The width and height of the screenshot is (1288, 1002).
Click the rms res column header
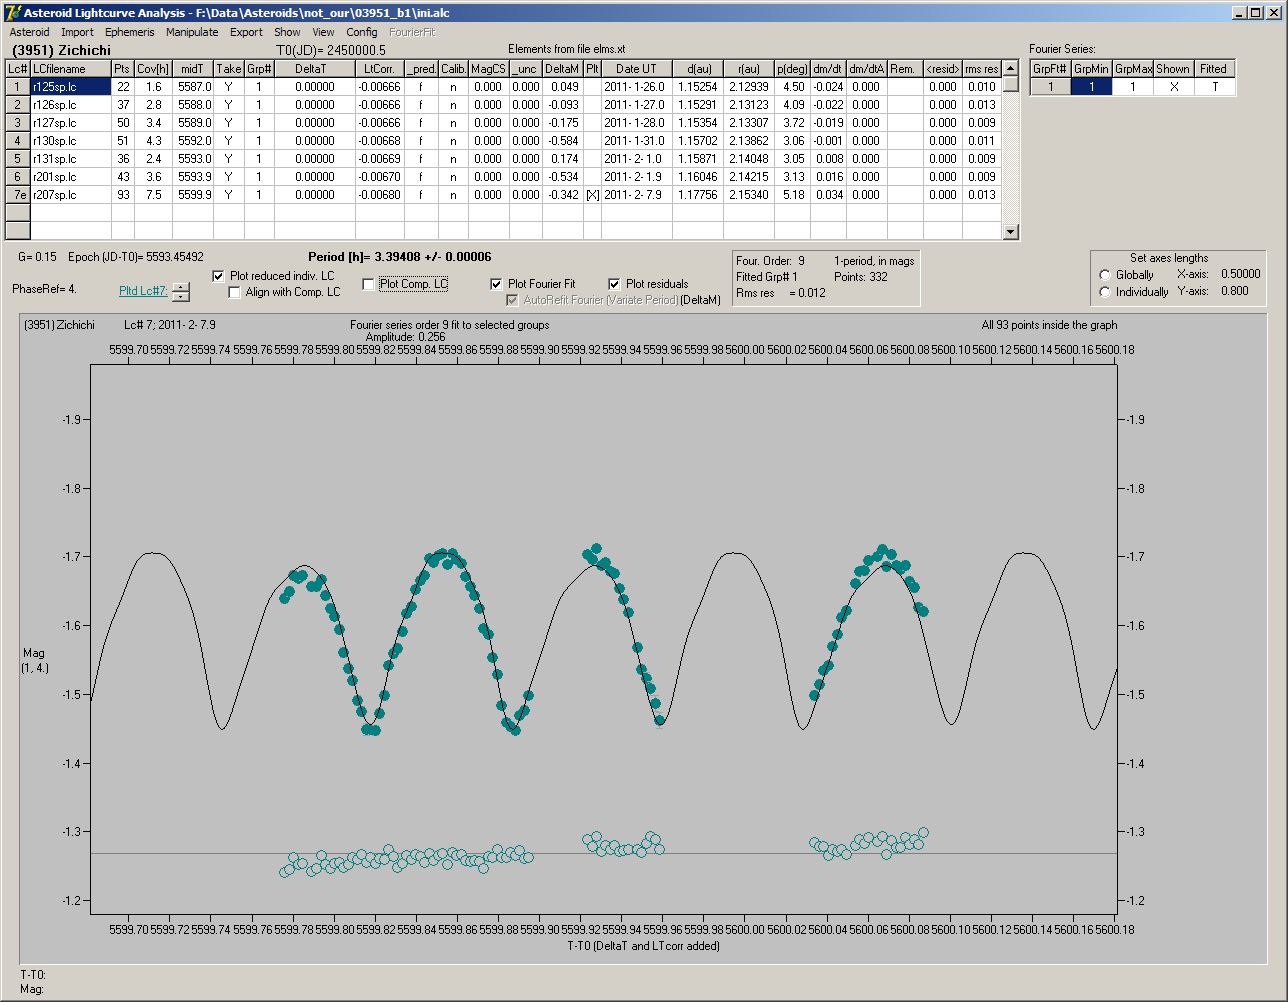point(982,69)
